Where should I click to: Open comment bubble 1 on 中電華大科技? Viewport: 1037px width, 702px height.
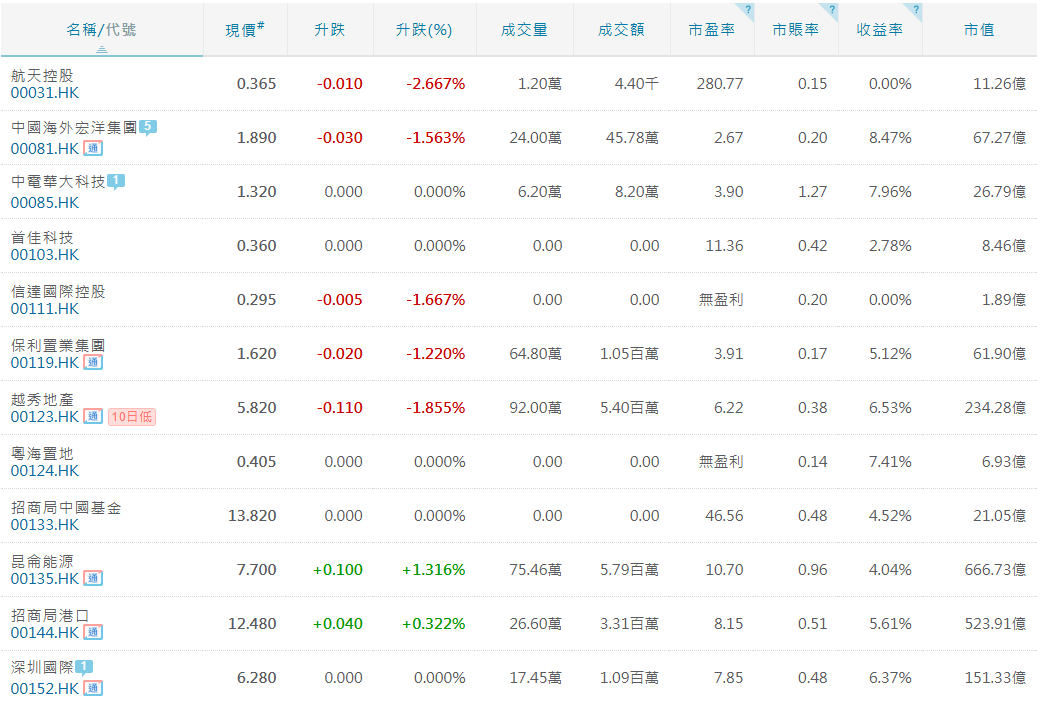click(116, 181)
